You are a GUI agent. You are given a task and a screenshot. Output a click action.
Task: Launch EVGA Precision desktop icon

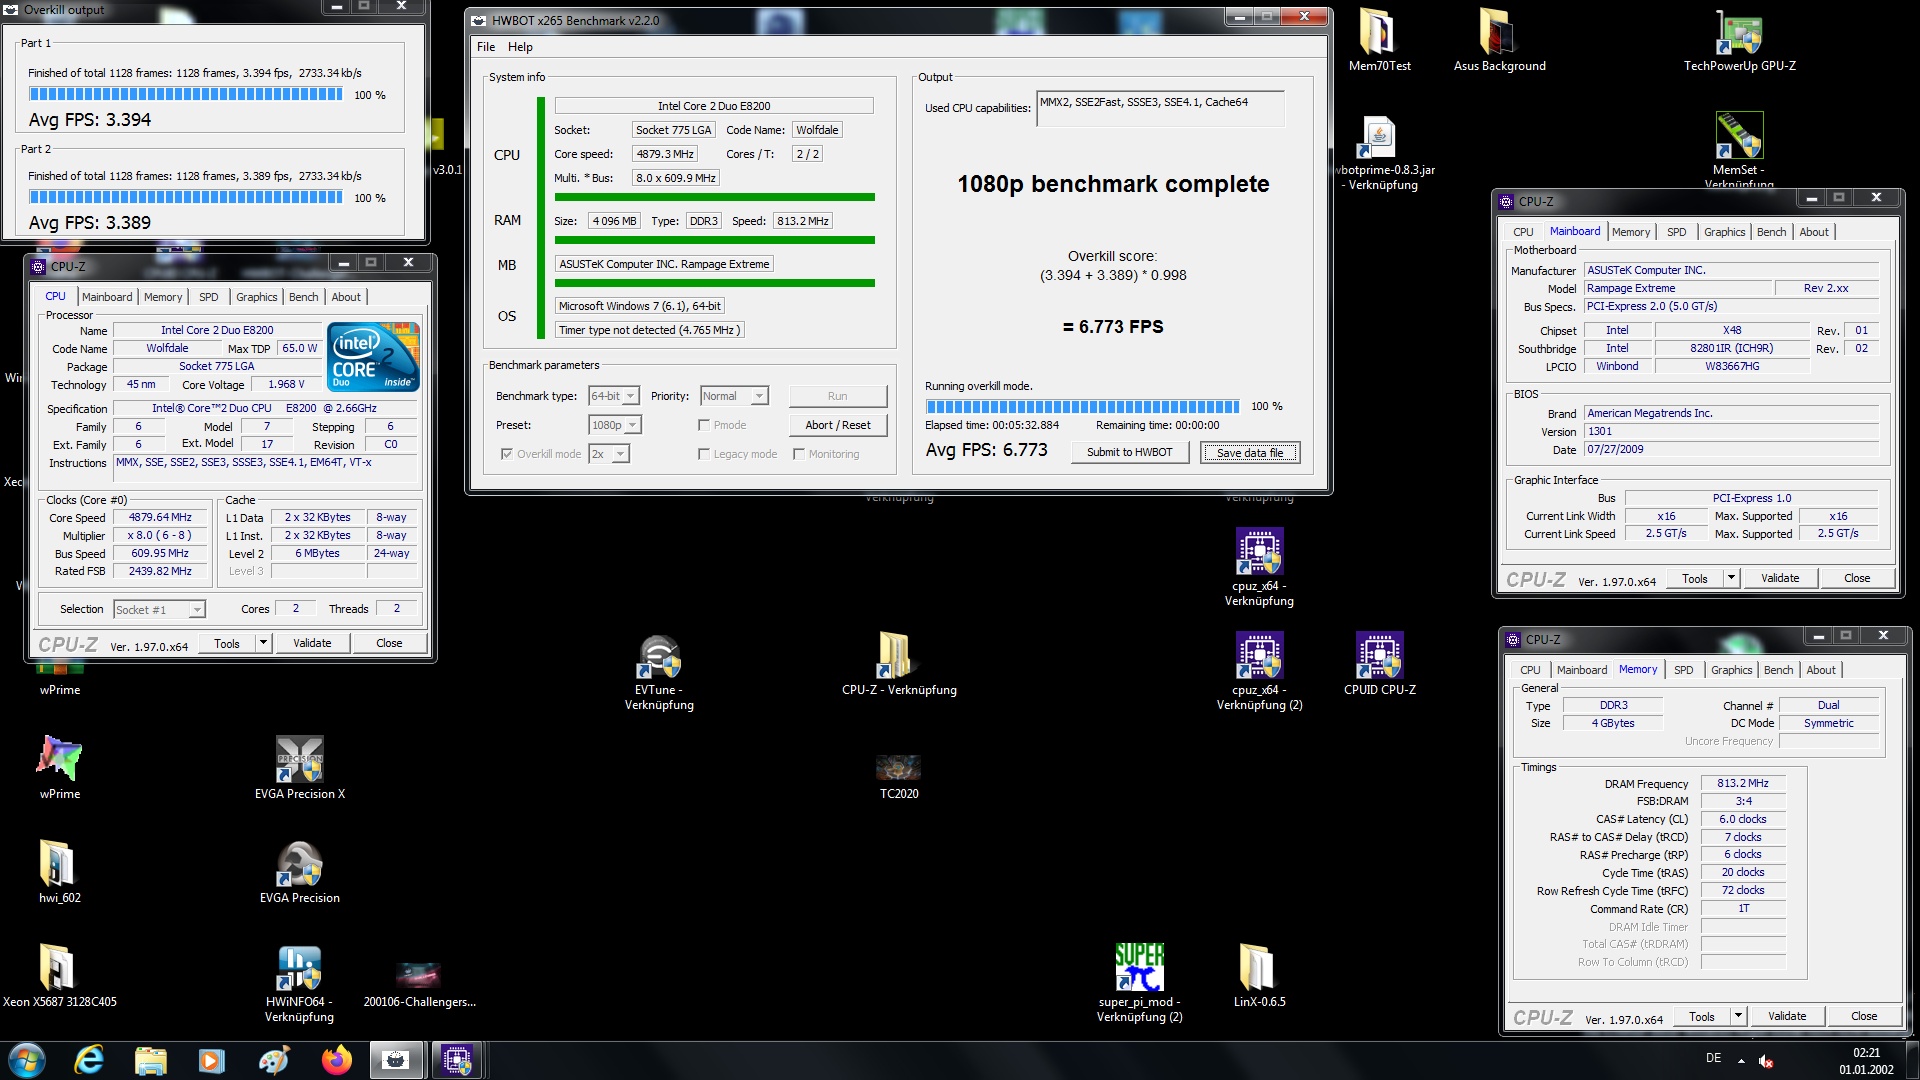[x=299, y=864]
